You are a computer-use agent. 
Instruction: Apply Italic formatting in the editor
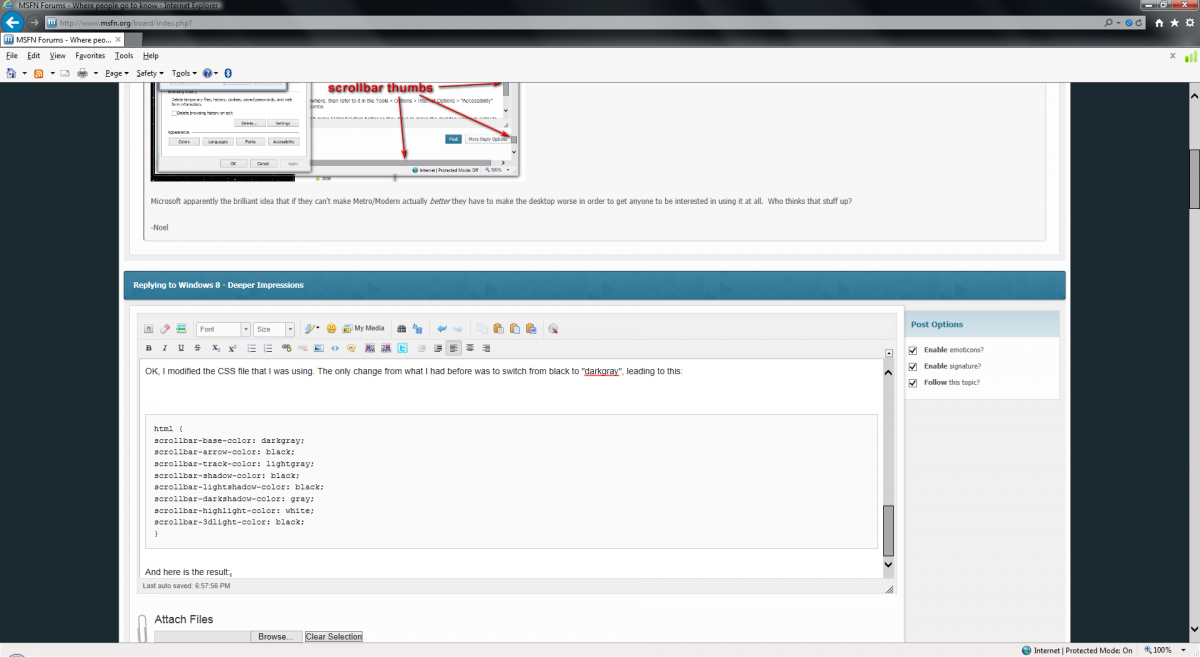[165, 348]
